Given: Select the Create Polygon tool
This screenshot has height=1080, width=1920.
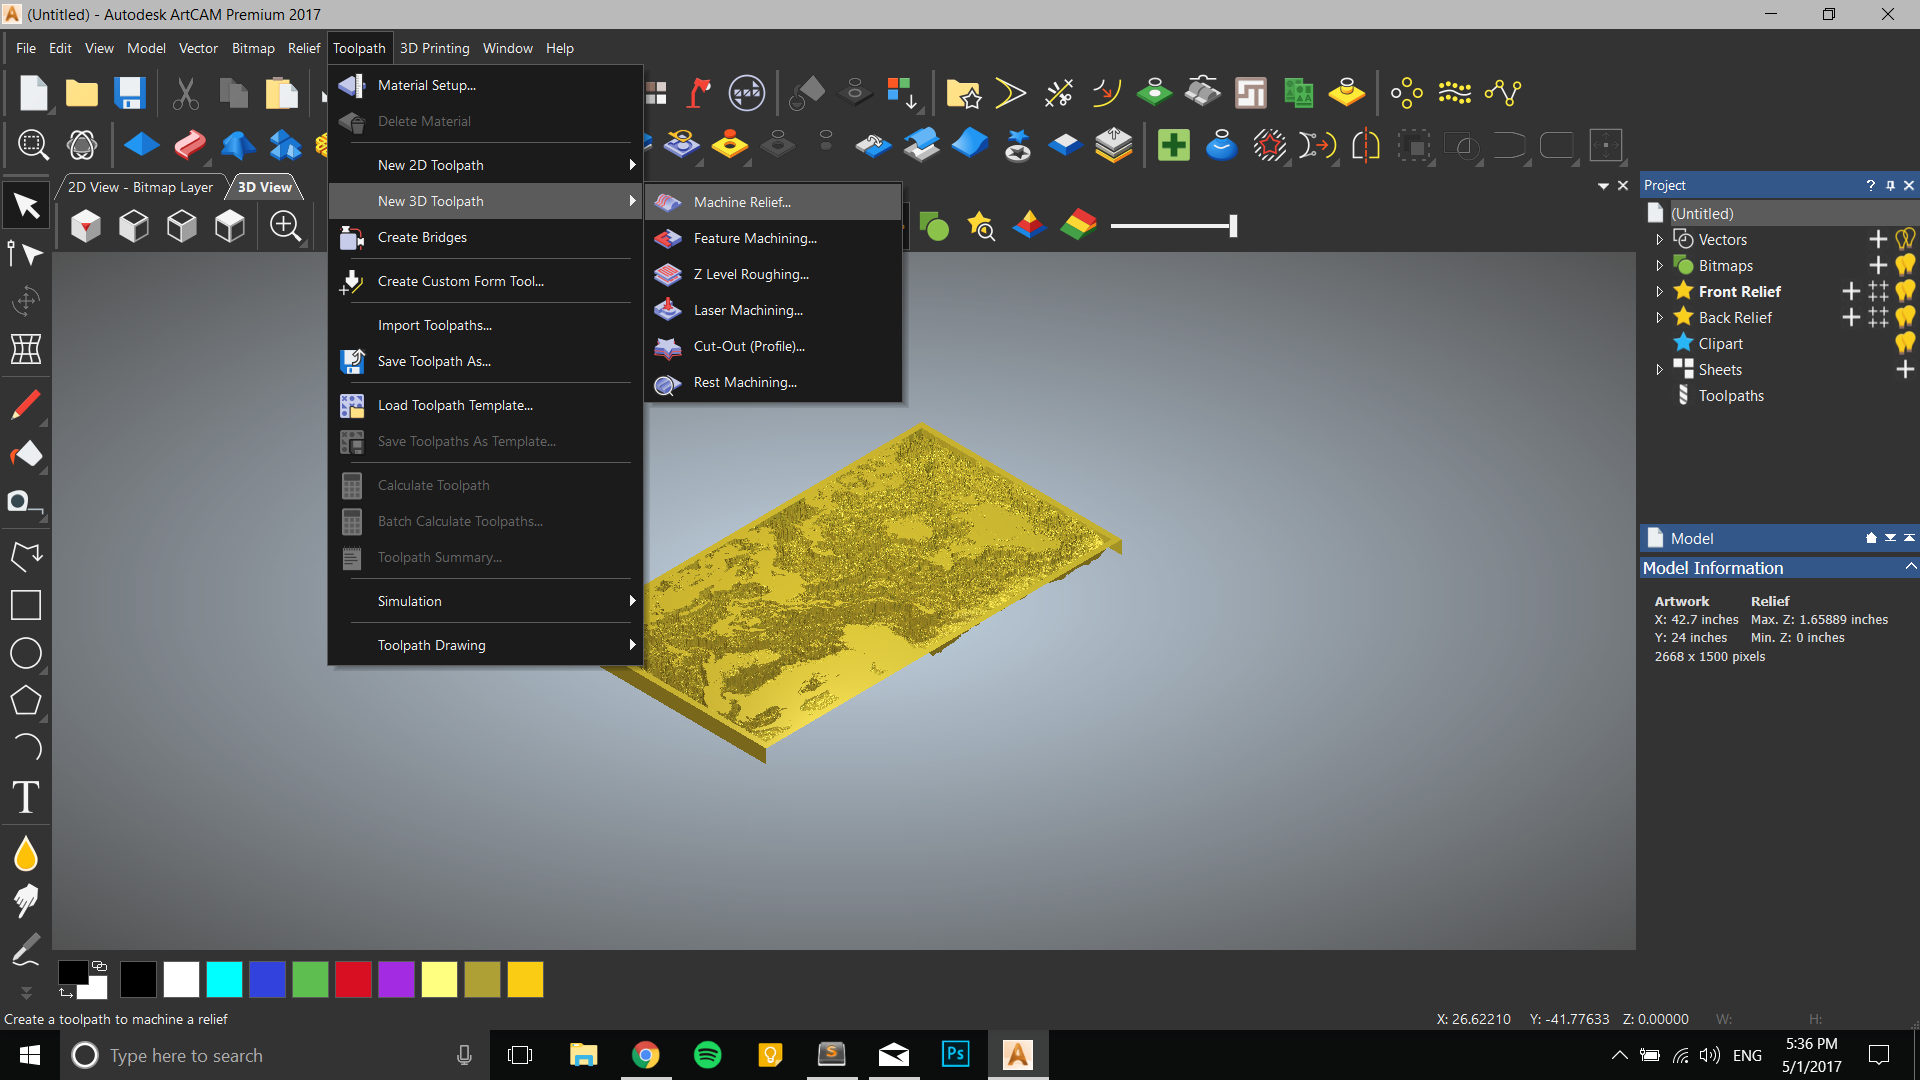Looking at the screenshot, I should (26, 700).
